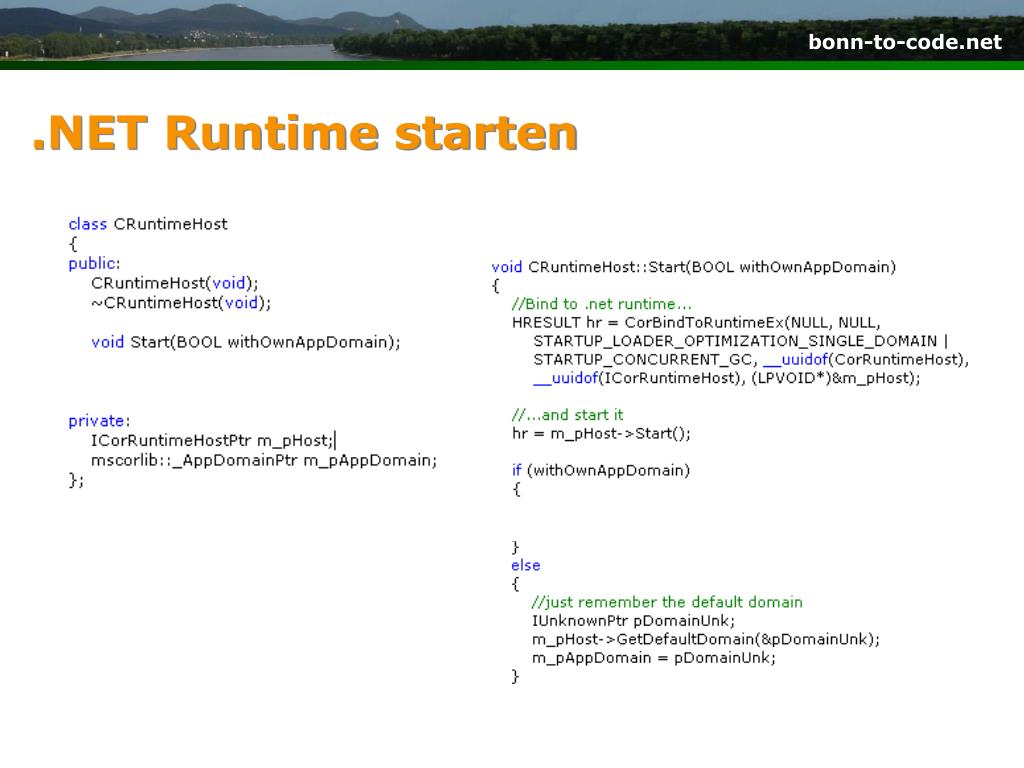1024x768 pixels.
Task: Click the 'HRESULT hr = CorBindToRuntimeEx' line
Action: pyautogui.click(x=696, y=322)
